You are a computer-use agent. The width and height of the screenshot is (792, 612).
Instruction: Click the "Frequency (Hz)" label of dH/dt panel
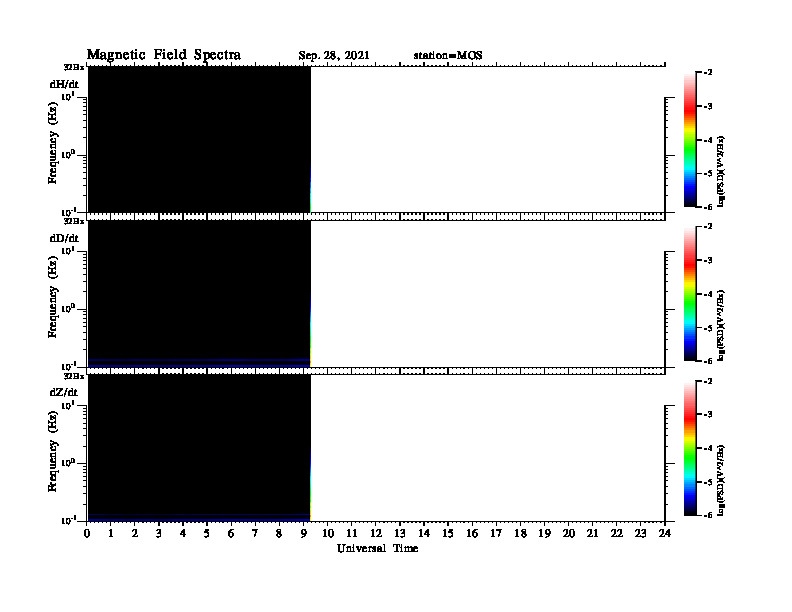(53, 143)
